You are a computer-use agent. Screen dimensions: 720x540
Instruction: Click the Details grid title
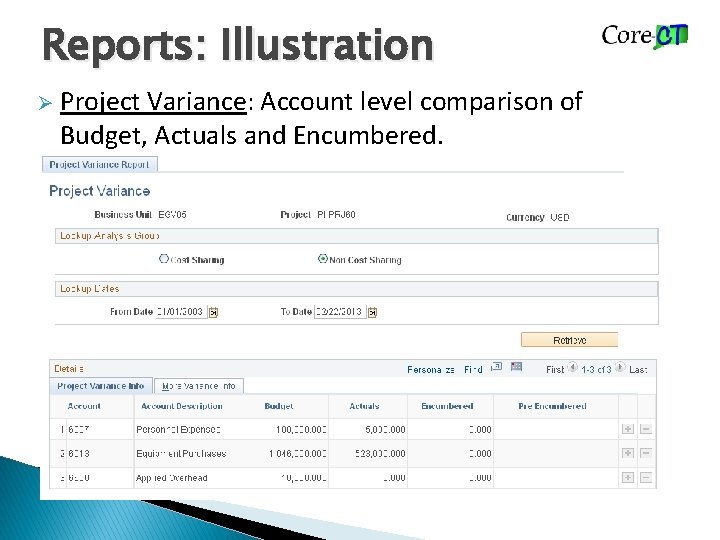[69, 369]
